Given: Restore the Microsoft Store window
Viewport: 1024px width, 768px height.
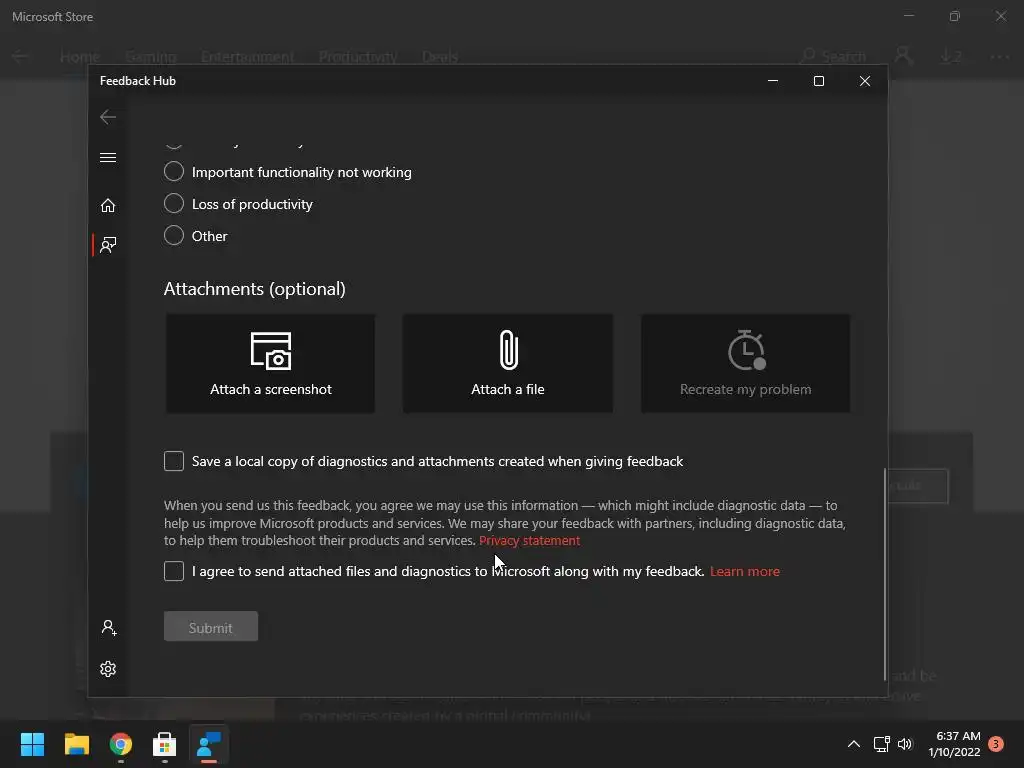Looking at the screenshot, I should [x=955, y=16].
